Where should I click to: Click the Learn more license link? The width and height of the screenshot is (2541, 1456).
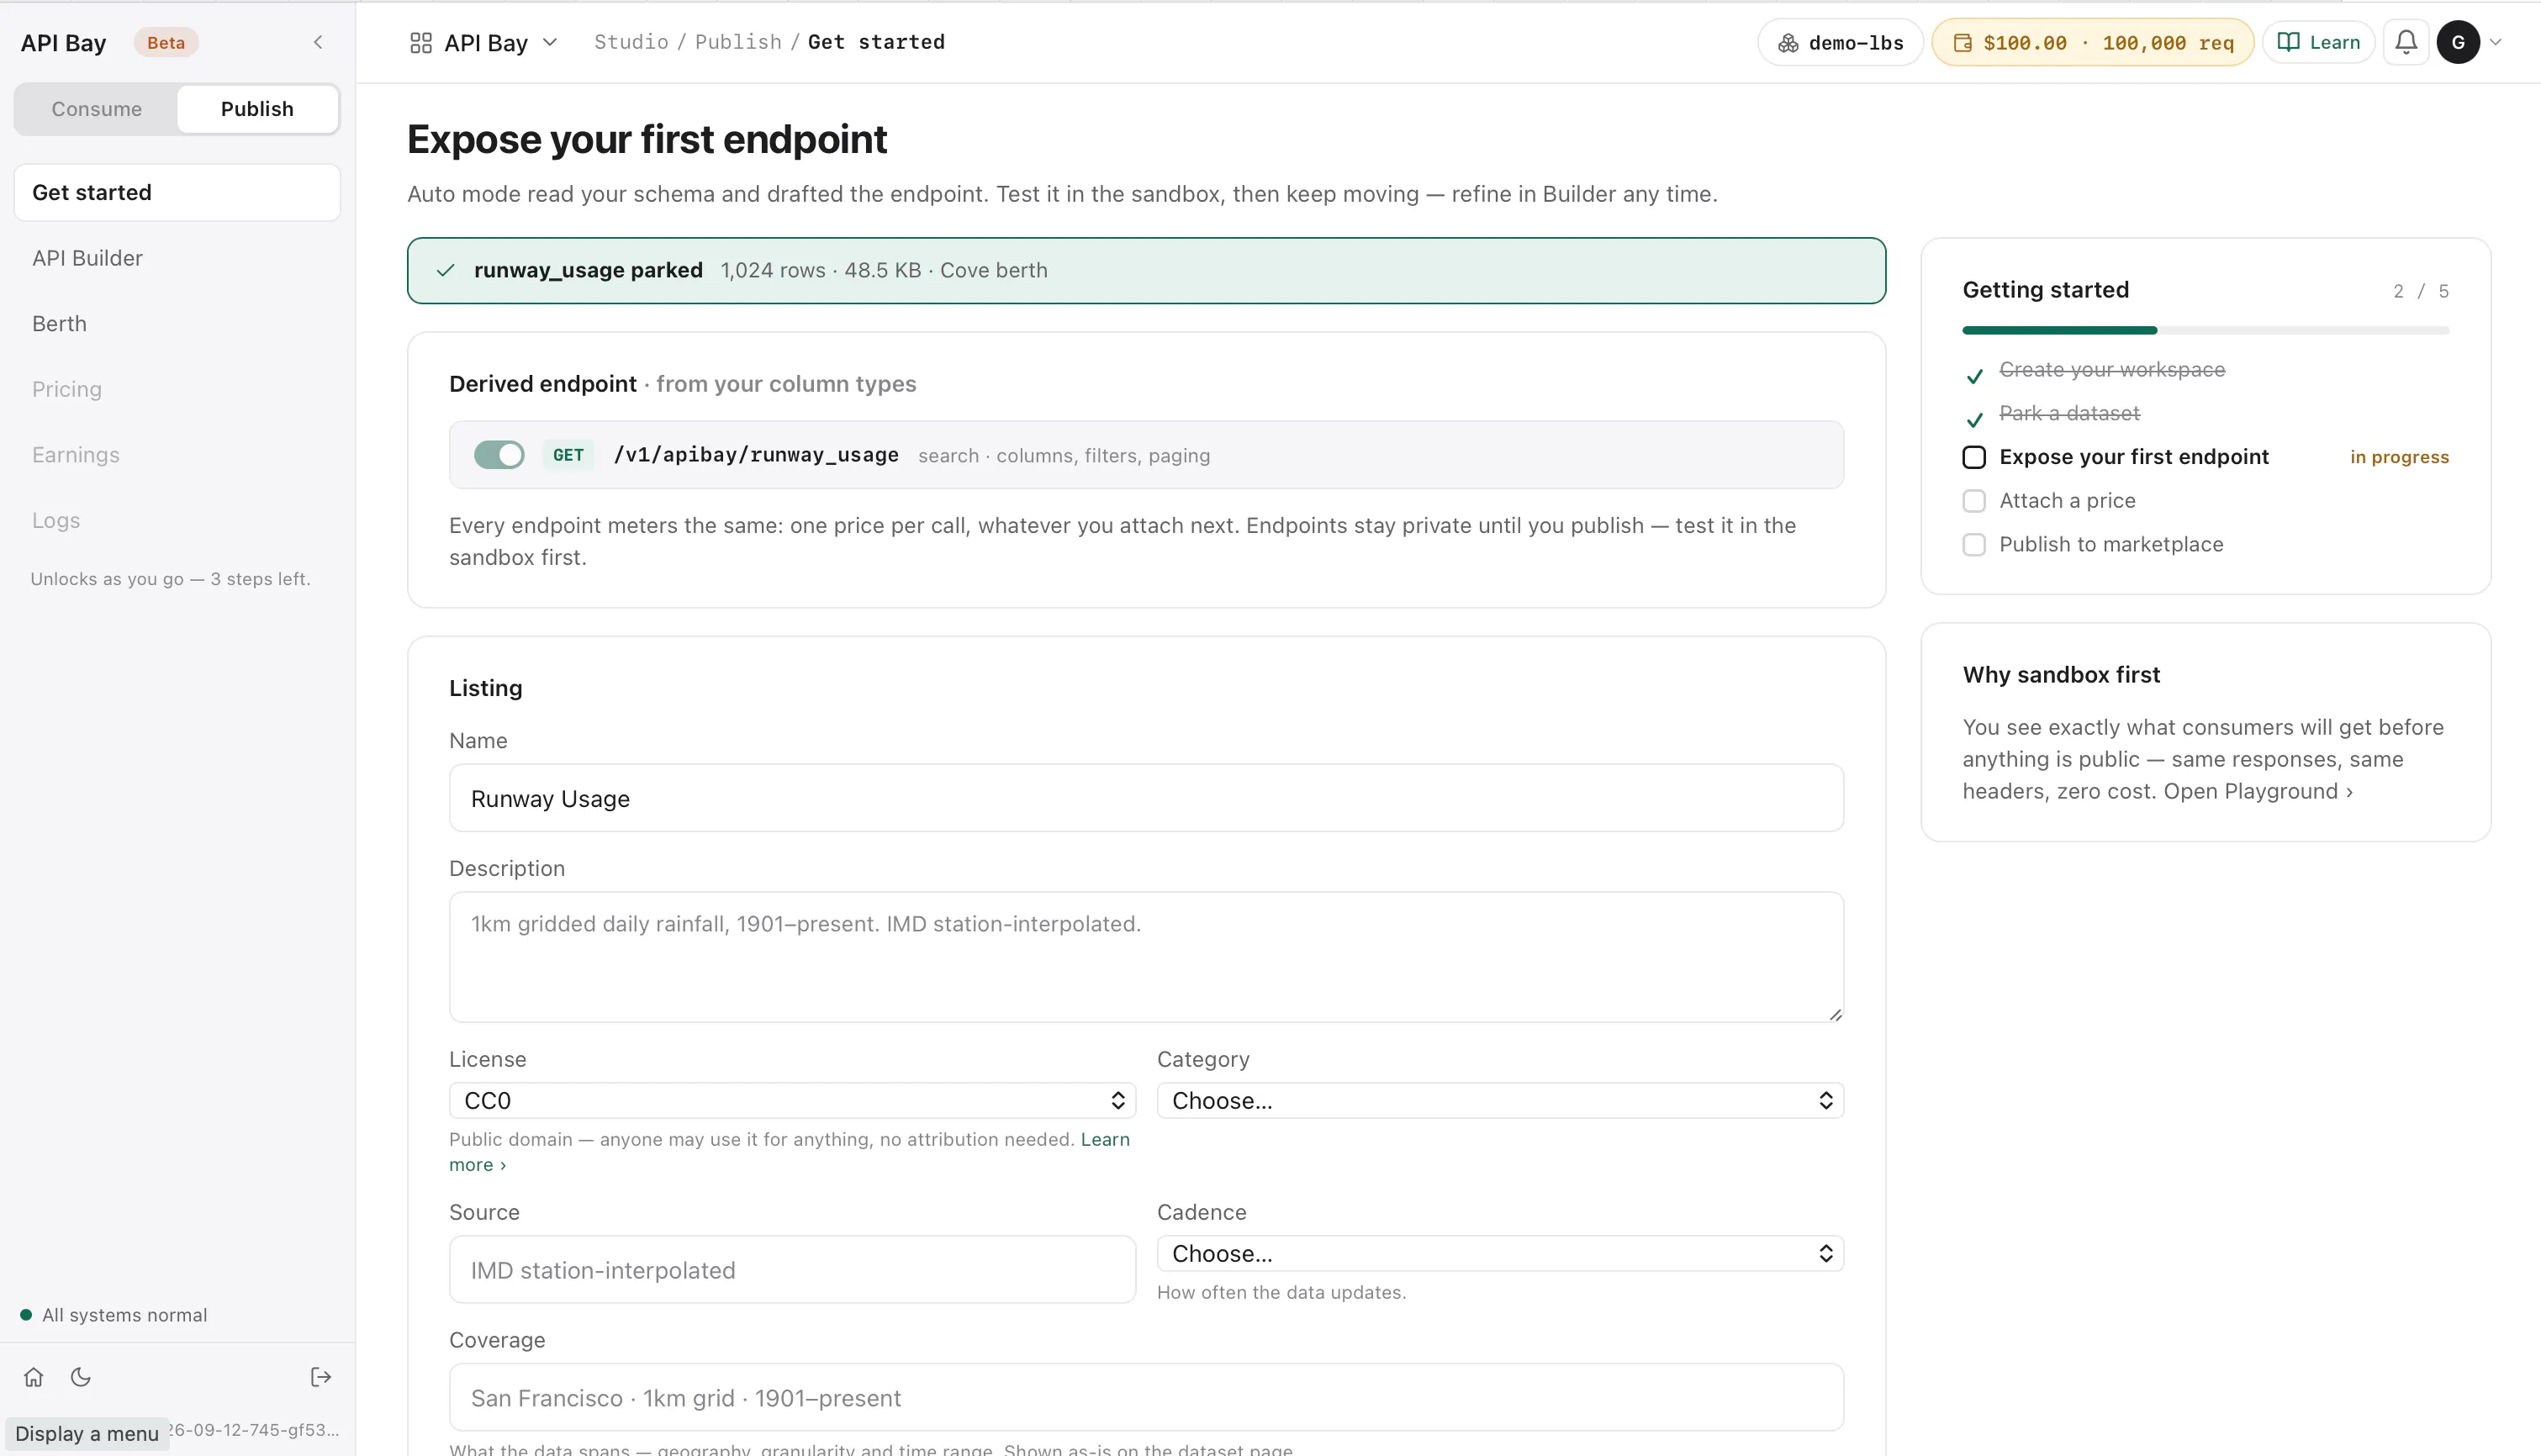click(x=1105, y=1140)
